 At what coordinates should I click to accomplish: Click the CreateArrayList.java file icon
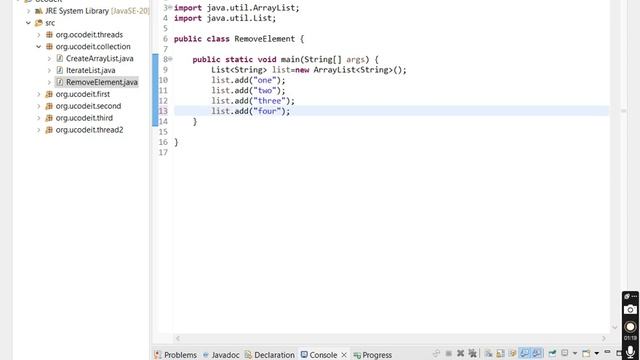pyautogui.click(x=60, y=58)
